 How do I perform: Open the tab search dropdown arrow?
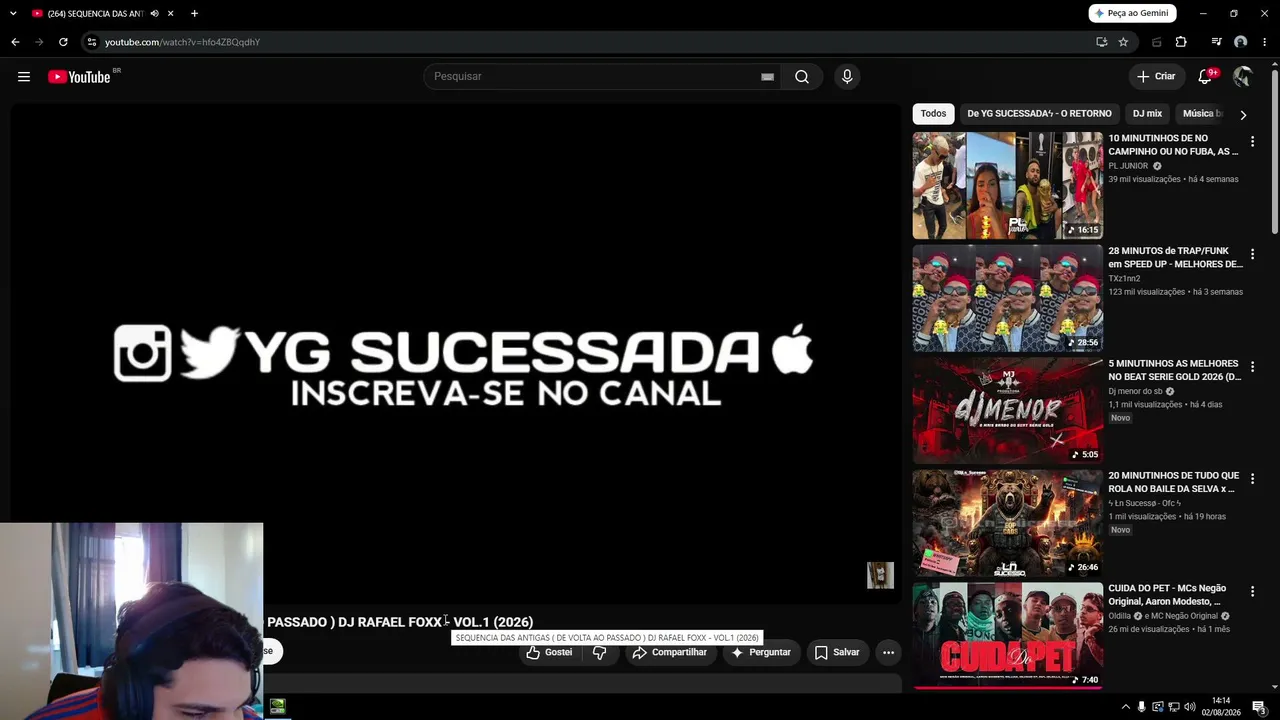click(x=13, y=14)
